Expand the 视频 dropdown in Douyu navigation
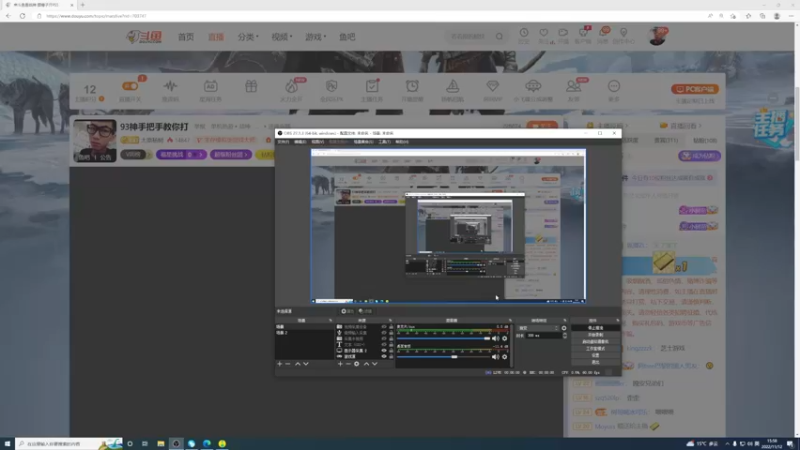The height and width of the screenshot is (450, 800). tap(282, 37)
